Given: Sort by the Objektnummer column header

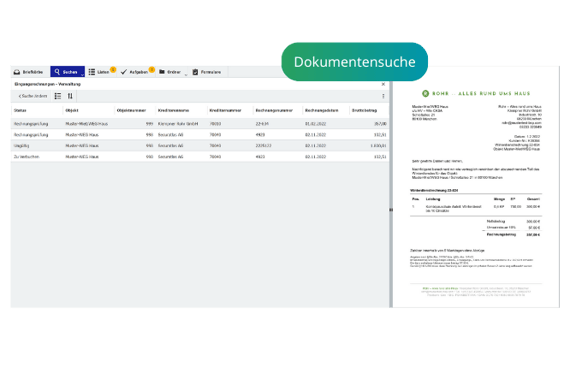Looking at the screenshot, I should (131, 111).
